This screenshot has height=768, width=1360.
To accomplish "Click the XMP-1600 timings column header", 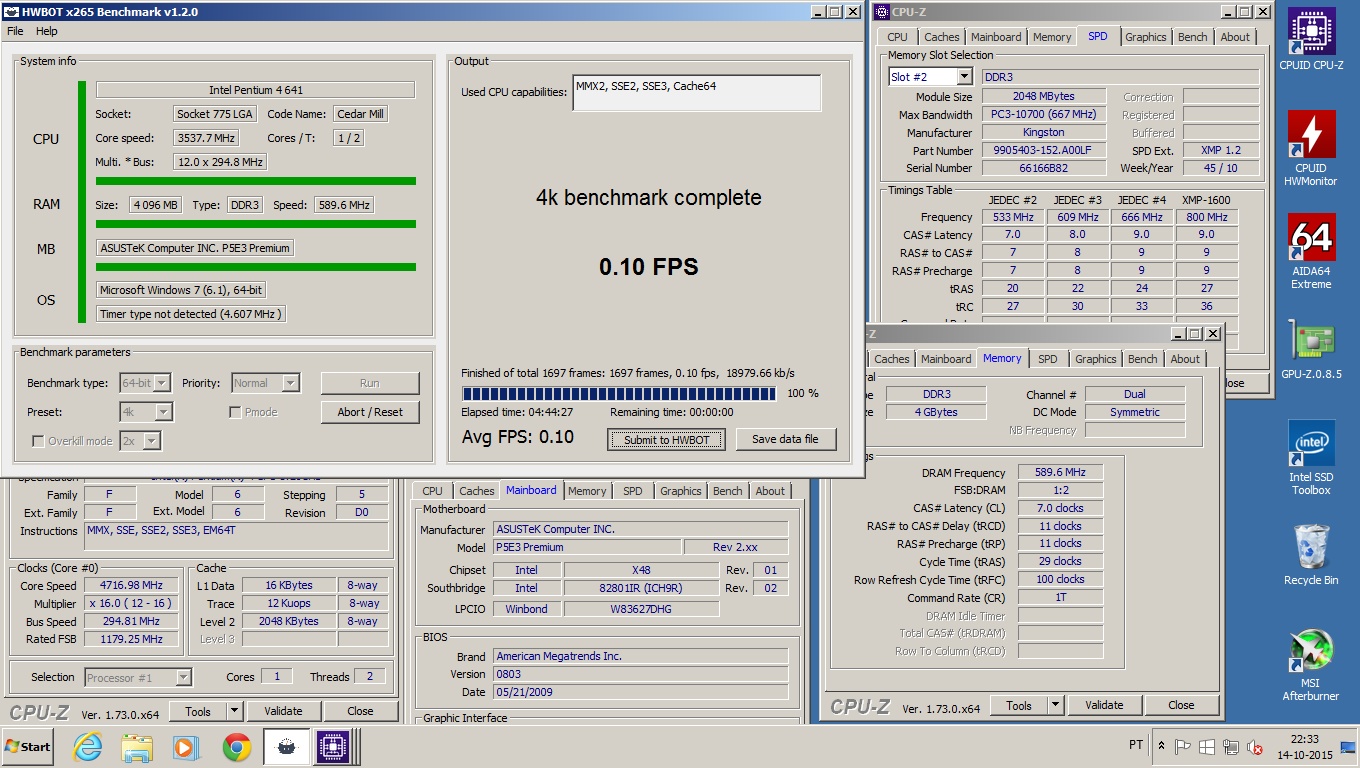I will tap(1204, 200).
